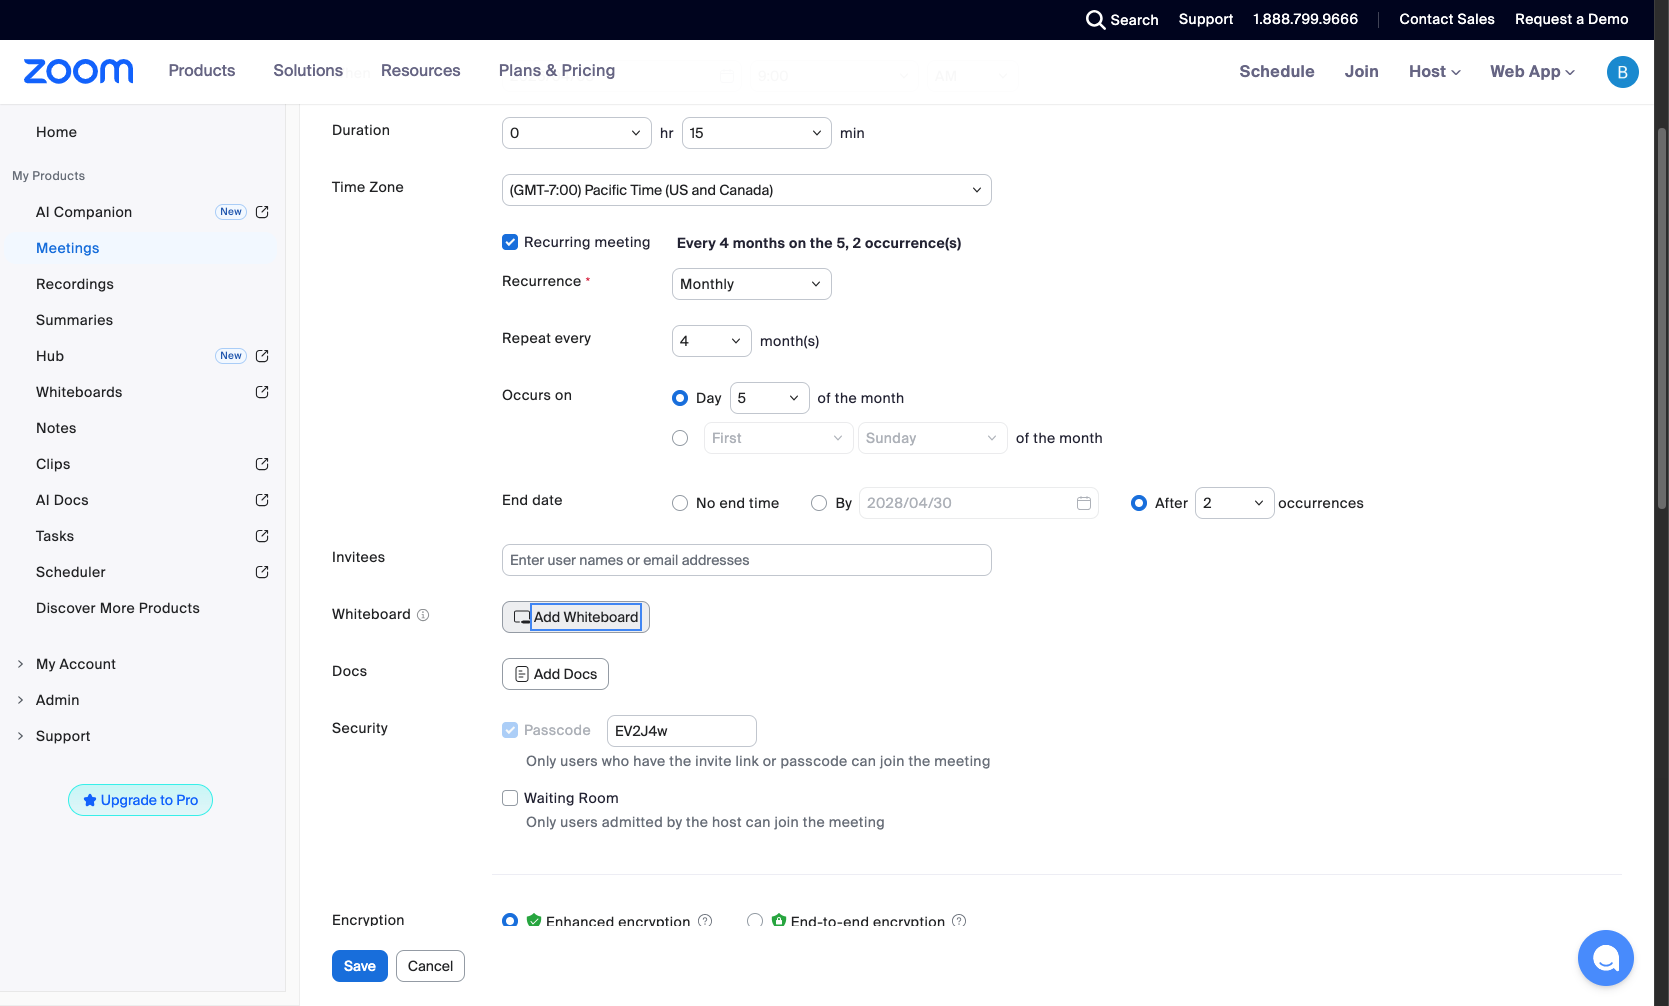The image size is (1669, 1006).
Task: Expand Support section in sidebar
Action: click(x=63, y=736)
